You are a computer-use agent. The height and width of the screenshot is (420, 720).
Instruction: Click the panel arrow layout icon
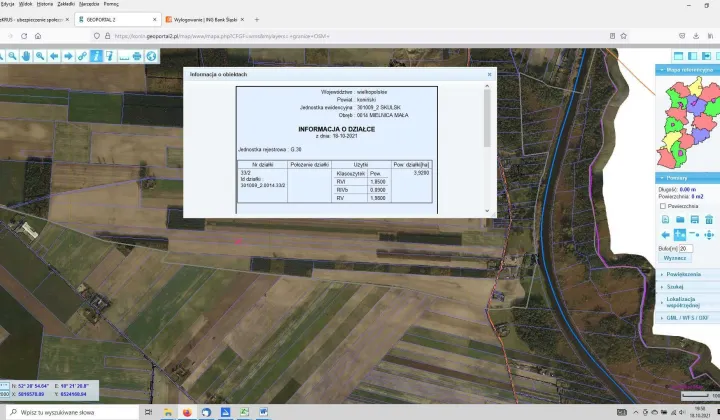tap(706, 56)
